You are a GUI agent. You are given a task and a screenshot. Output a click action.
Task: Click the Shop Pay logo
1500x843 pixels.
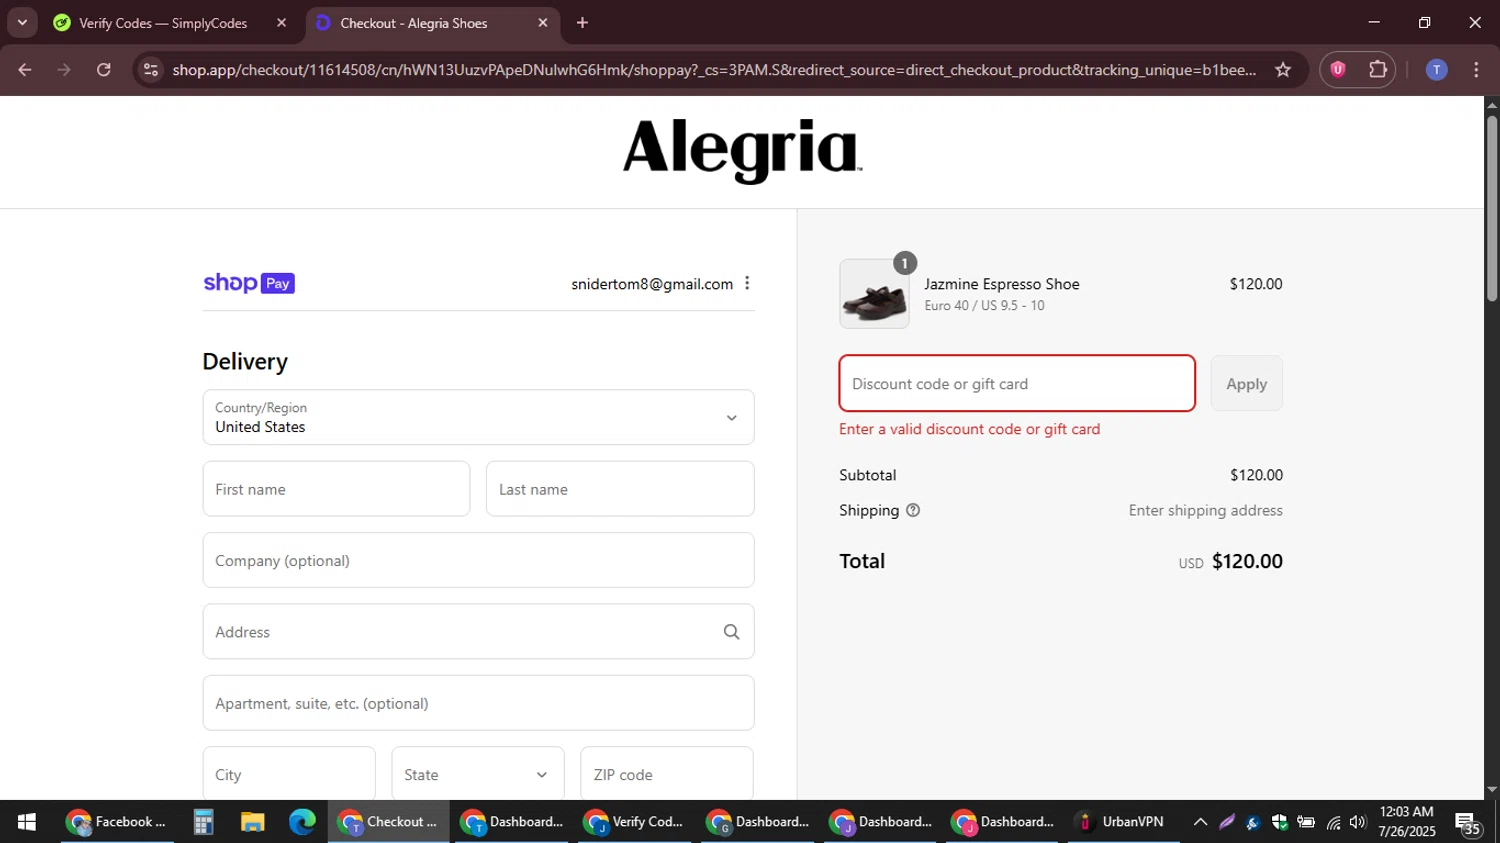pos(249,283)
